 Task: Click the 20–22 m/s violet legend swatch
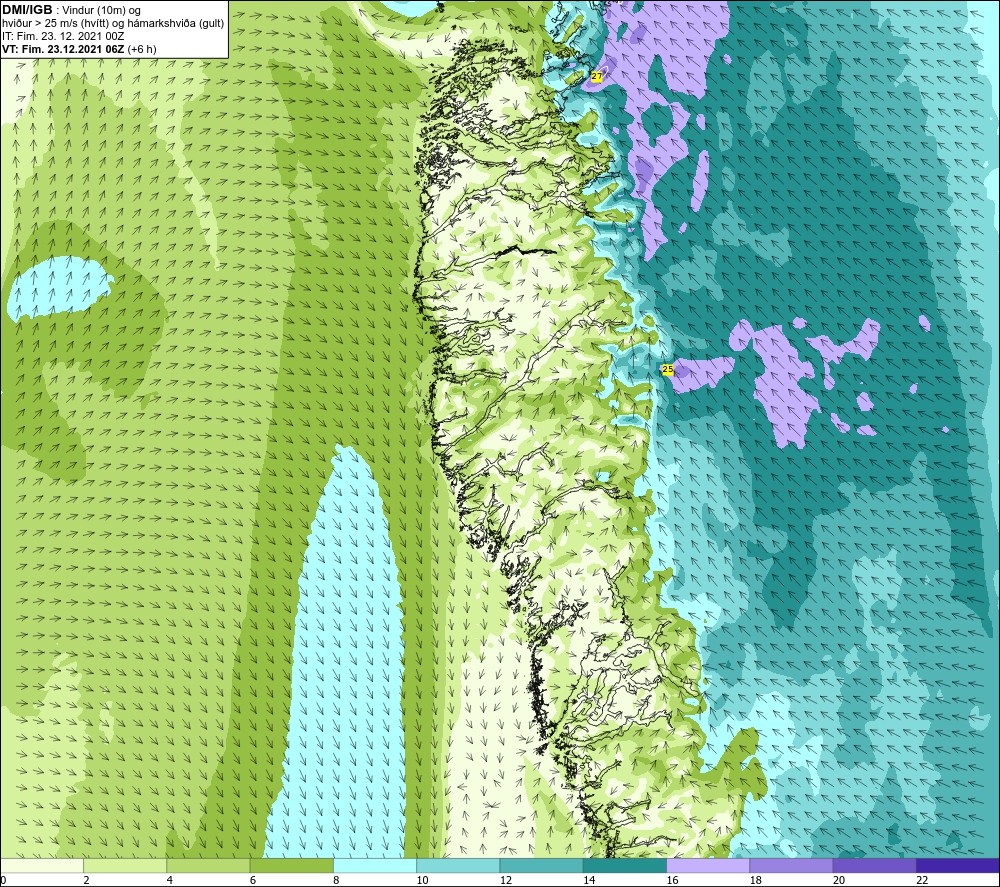(874, 865)
